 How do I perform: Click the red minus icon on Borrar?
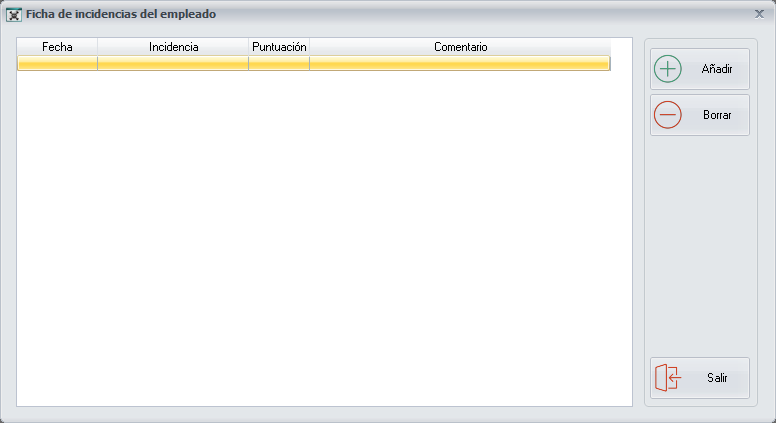[667, 115]
